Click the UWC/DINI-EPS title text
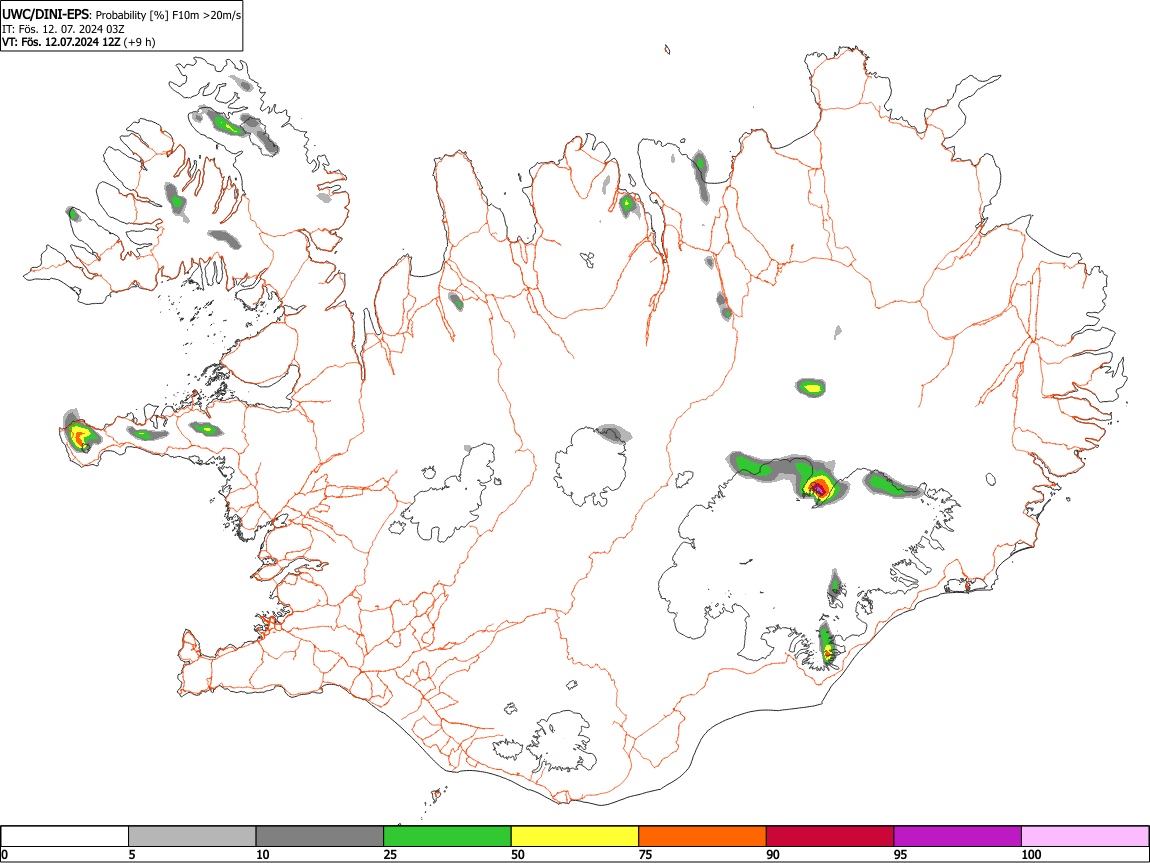Screen dimensions: 1150x863 tap(46, 15)
